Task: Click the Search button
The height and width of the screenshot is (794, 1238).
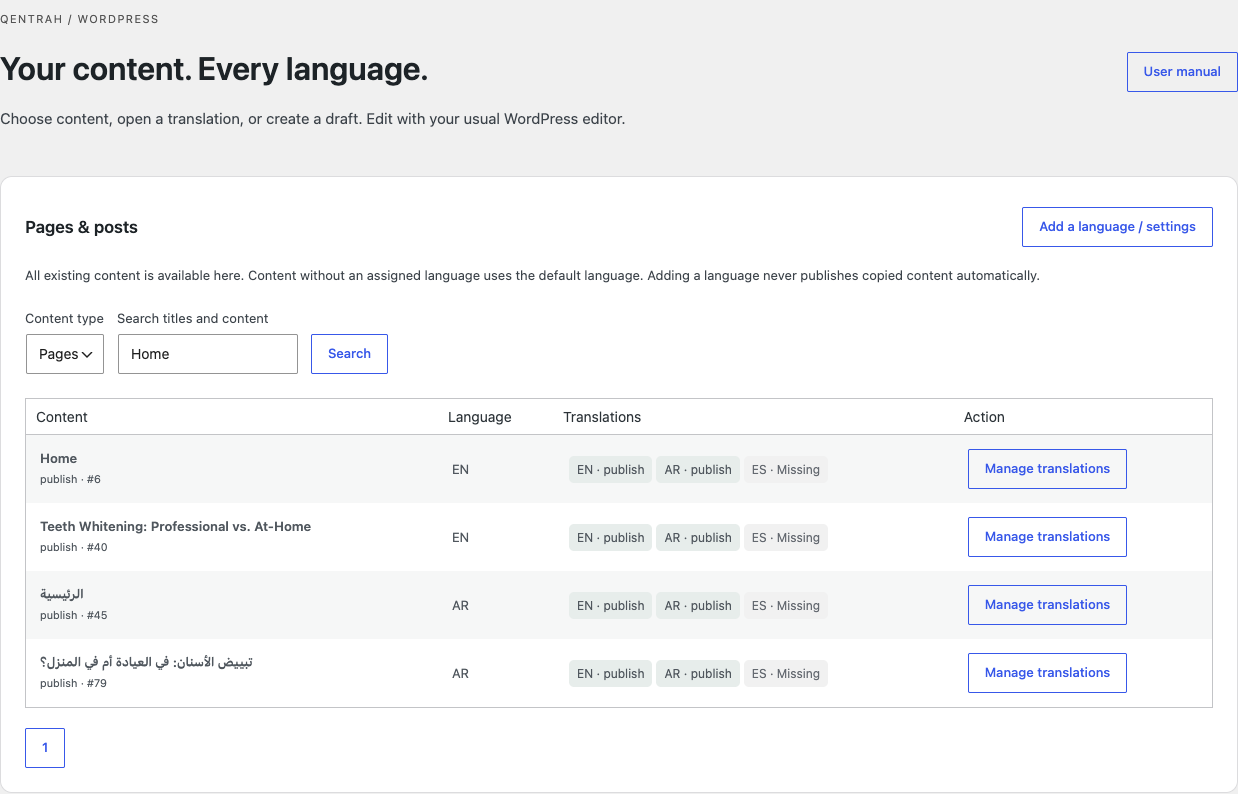Action: tap(349, 354)
